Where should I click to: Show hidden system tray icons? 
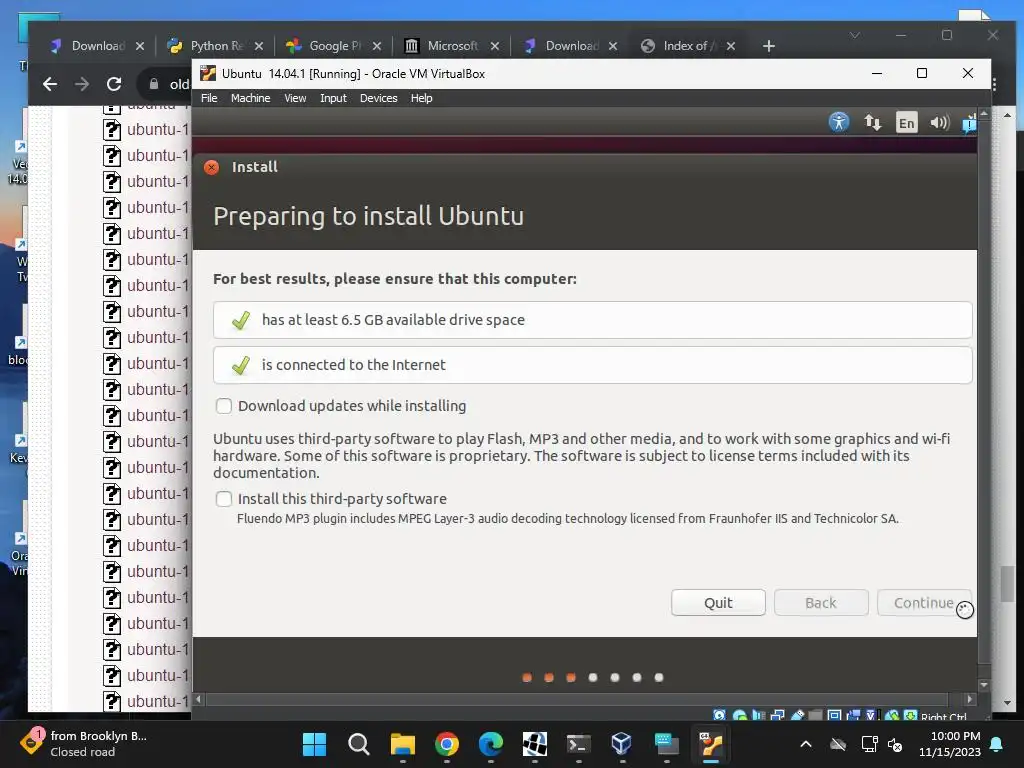[806, 744]
